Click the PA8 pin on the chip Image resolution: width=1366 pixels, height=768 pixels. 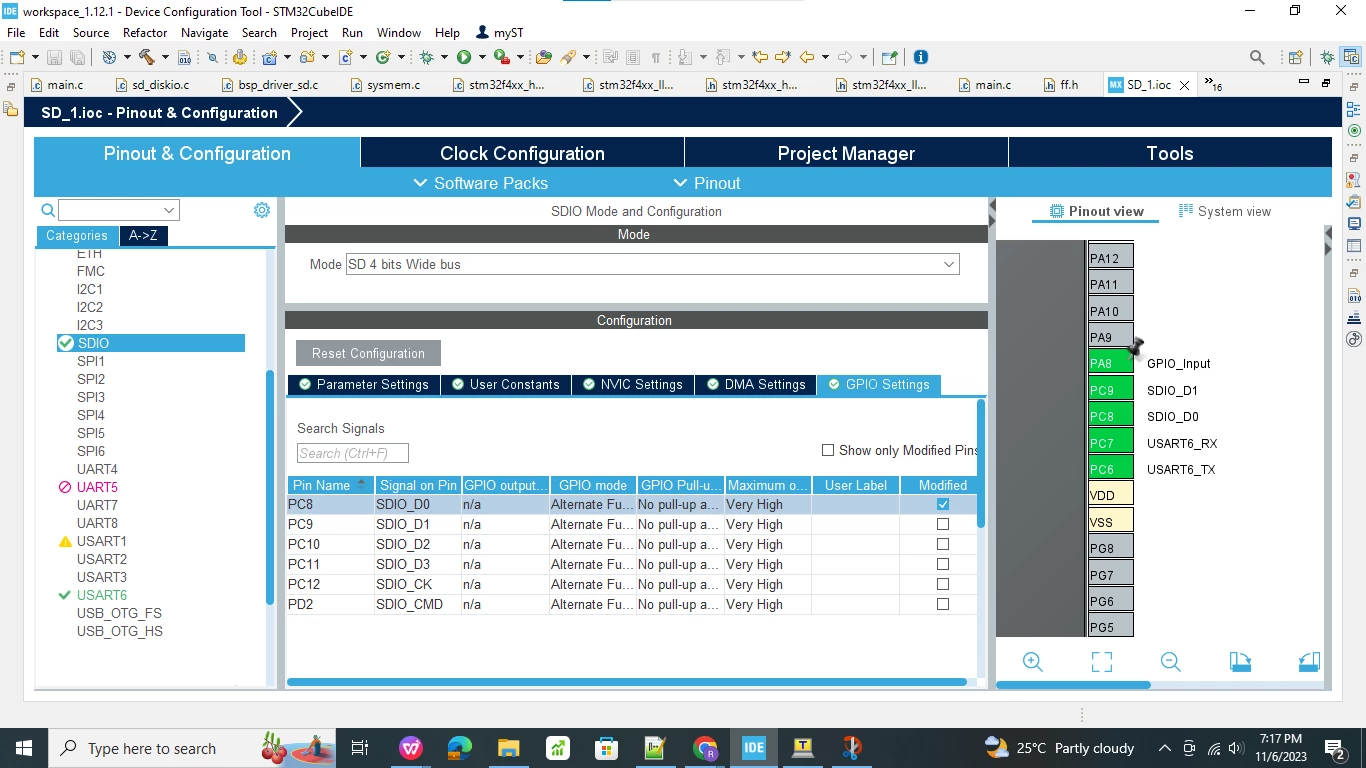[x=1110, y=363]
